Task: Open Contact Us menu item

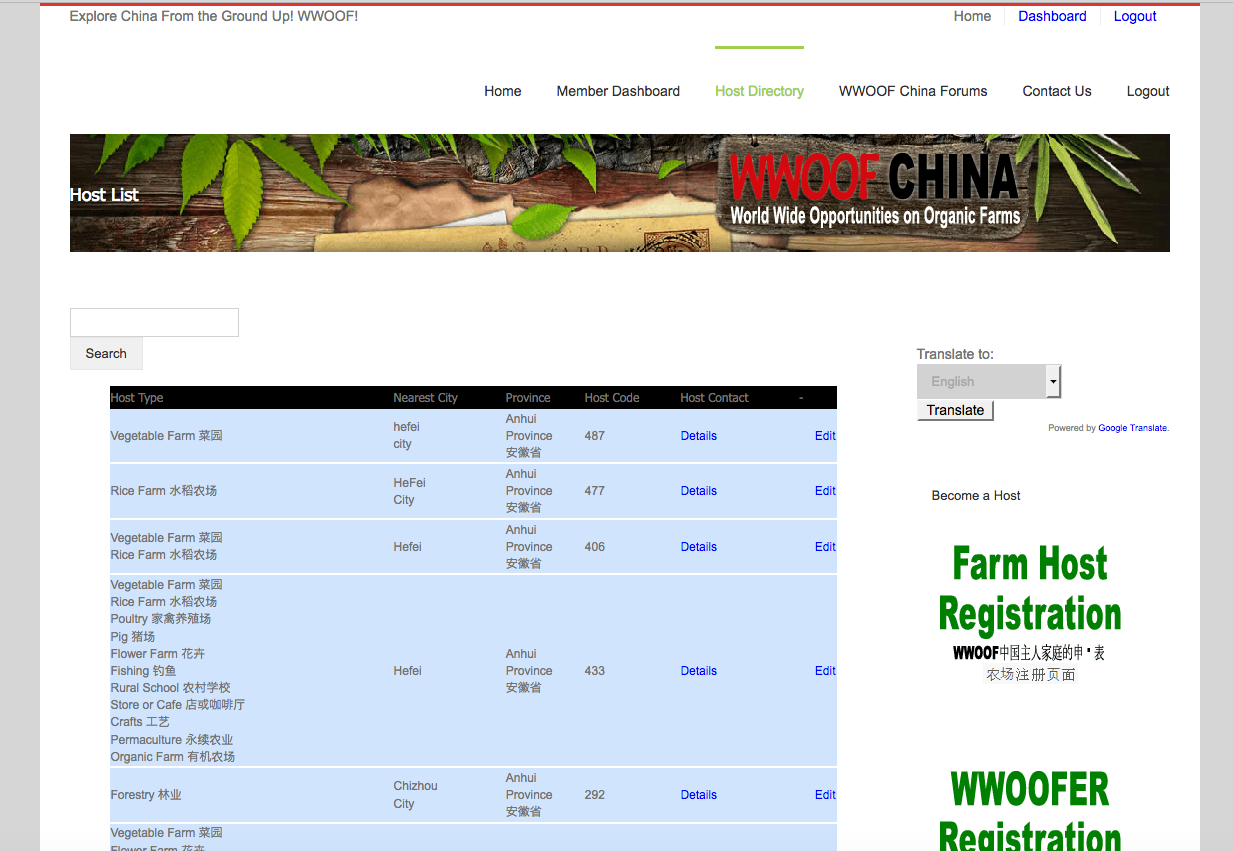Action: pos(1057,91)
